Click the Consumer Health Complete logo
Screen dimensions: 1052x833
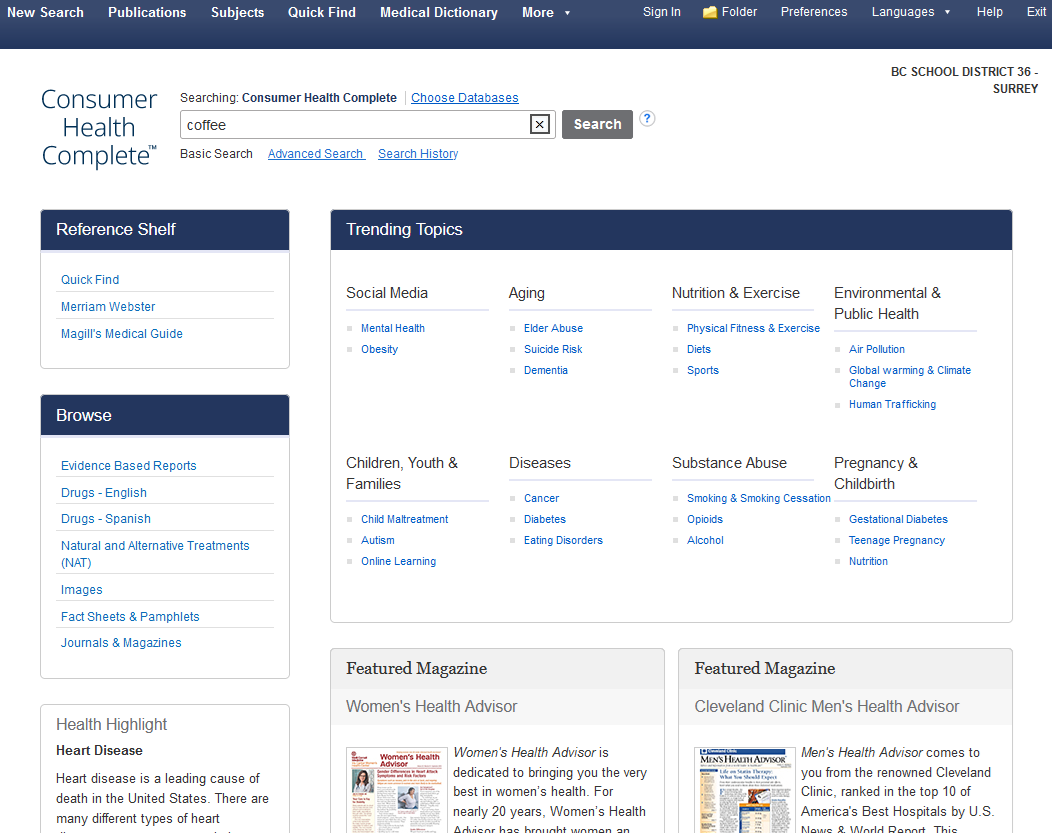pos(99,127)
